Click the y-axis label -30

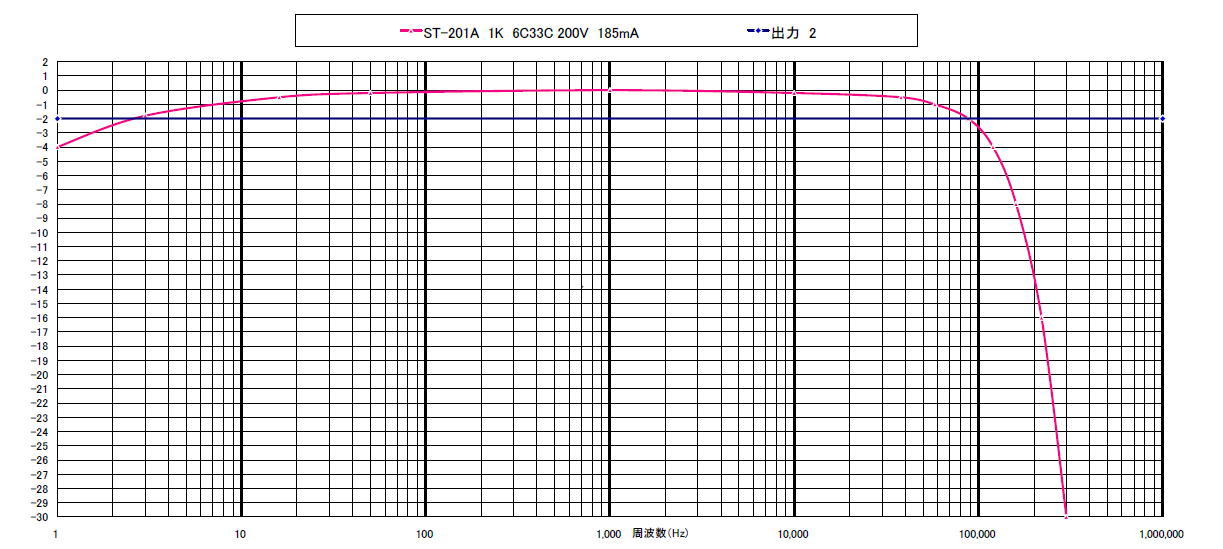pos(40,517)
